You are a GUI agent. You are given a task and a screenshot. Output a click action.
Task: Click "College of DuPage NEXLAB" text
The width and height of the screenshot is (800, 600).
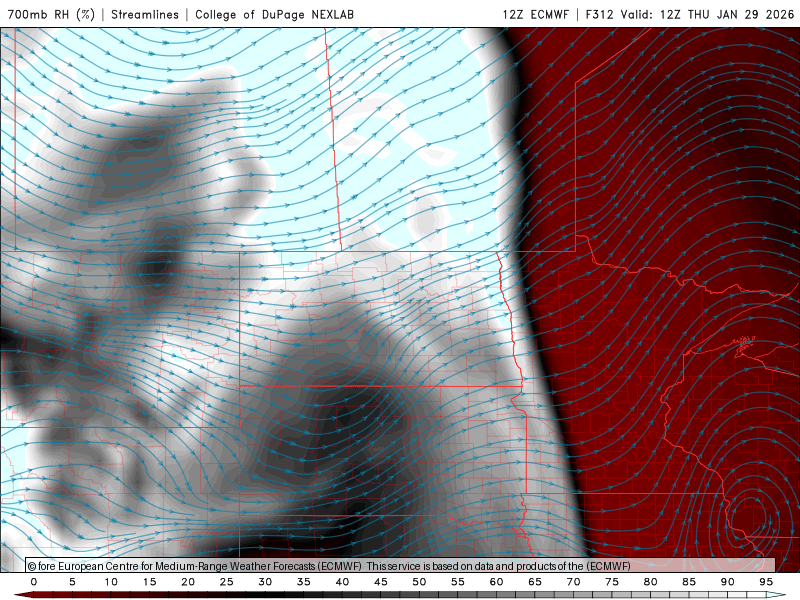click(274, 14)
